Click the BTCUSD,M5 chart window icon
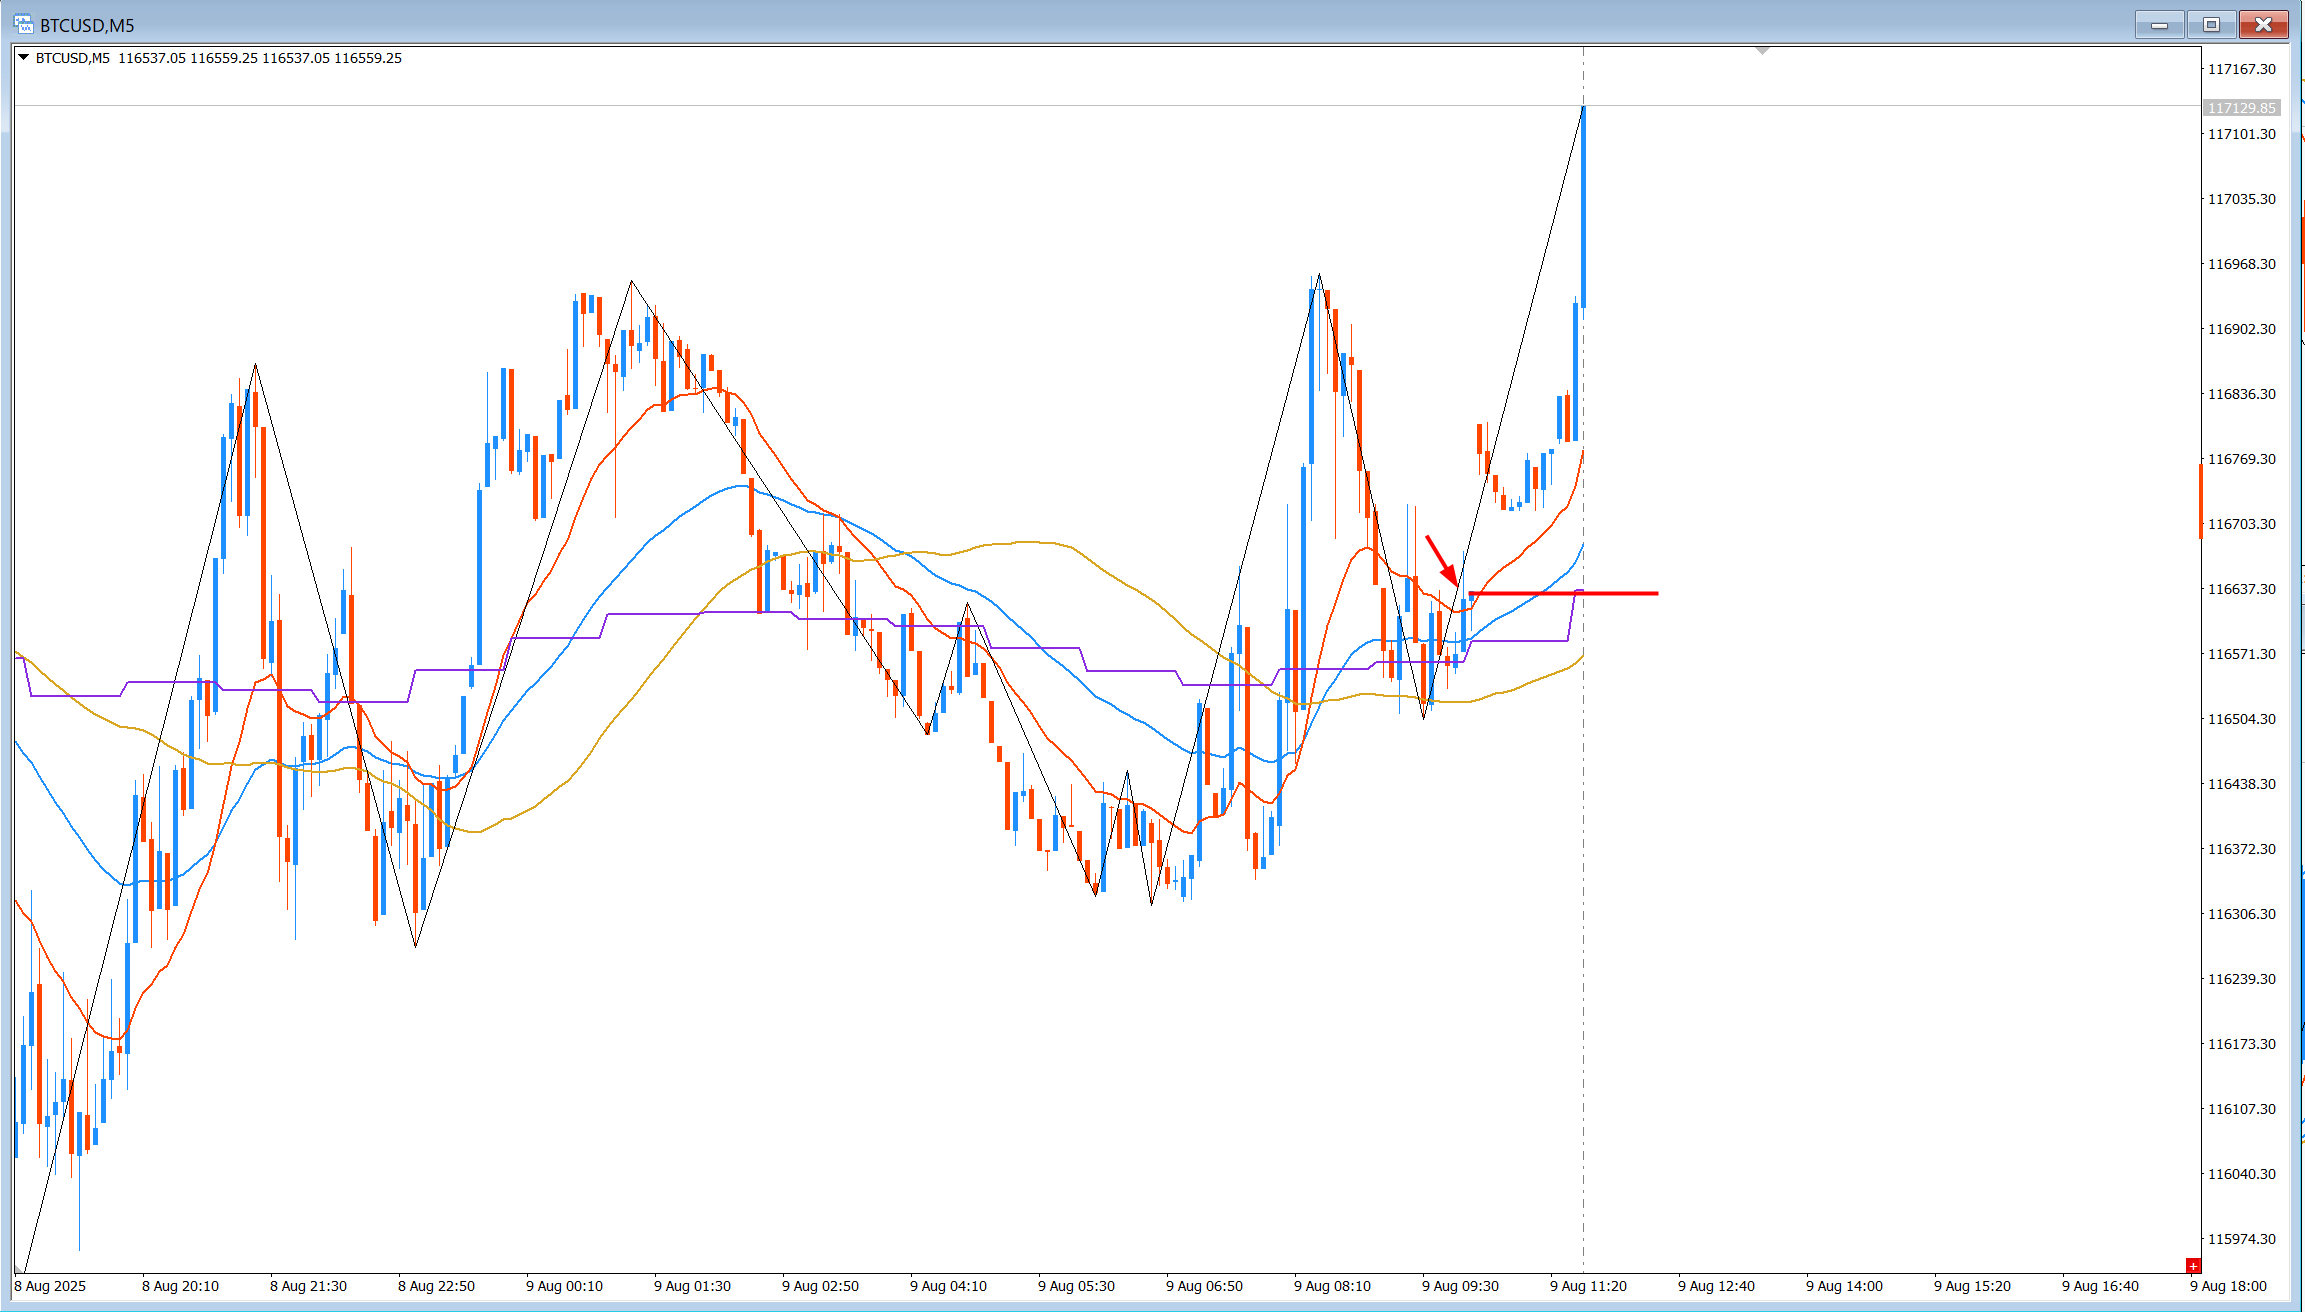Image resolution: width=2305 pixels, height=1312 pixels. tap(22, 24)
